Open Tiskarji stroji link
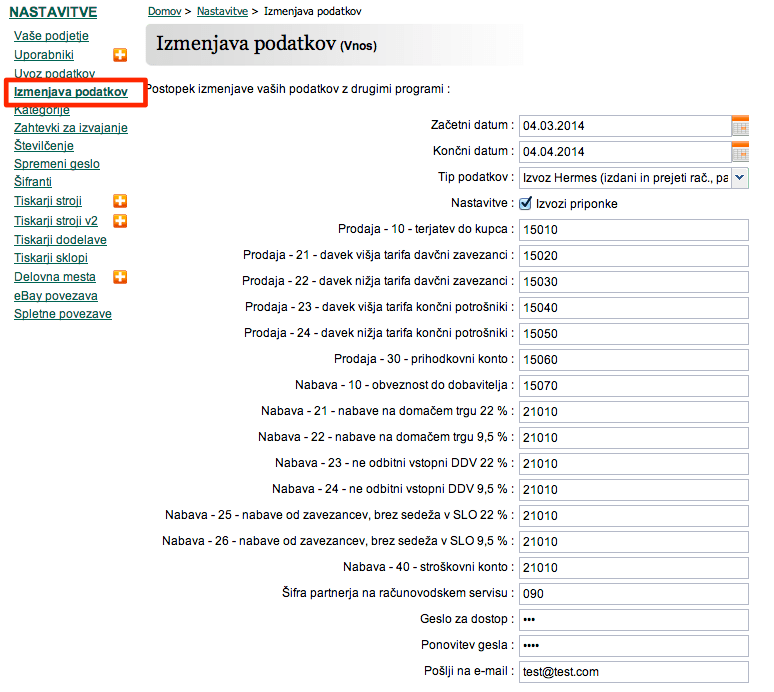This screenshot has height=692, width=774. (x=48, y=201)
